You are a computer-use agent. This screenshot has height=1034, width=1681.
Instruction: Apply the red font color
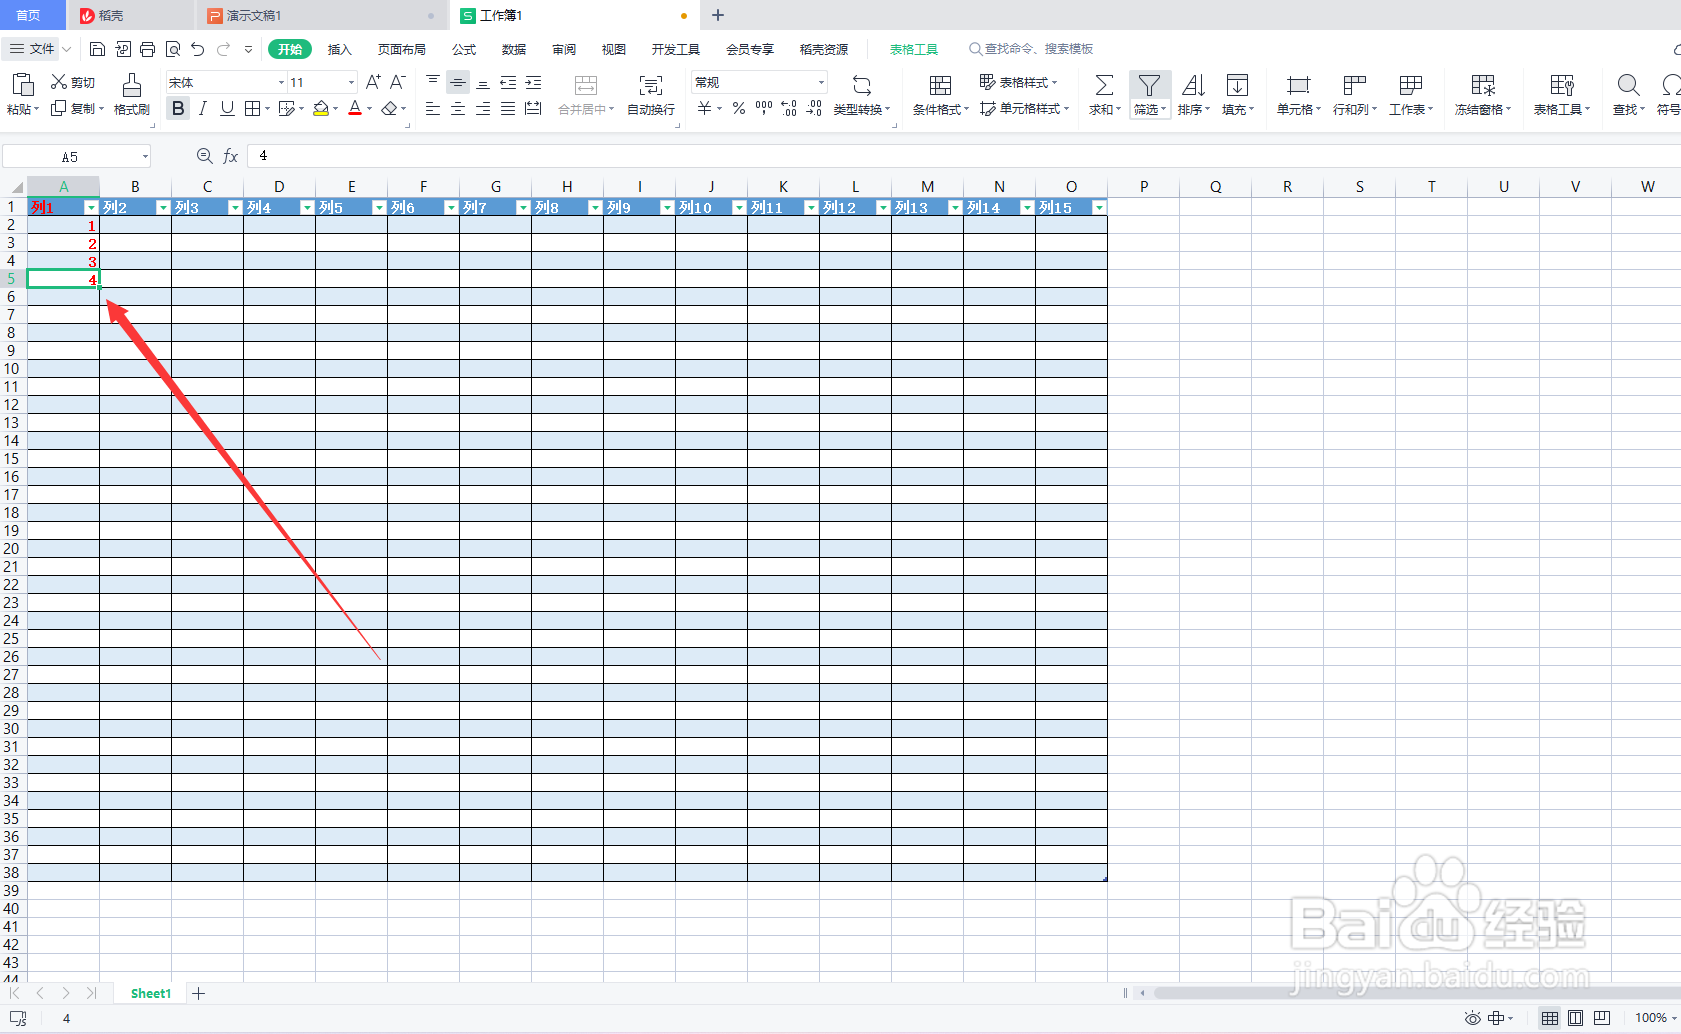click(x=355, y=108)
